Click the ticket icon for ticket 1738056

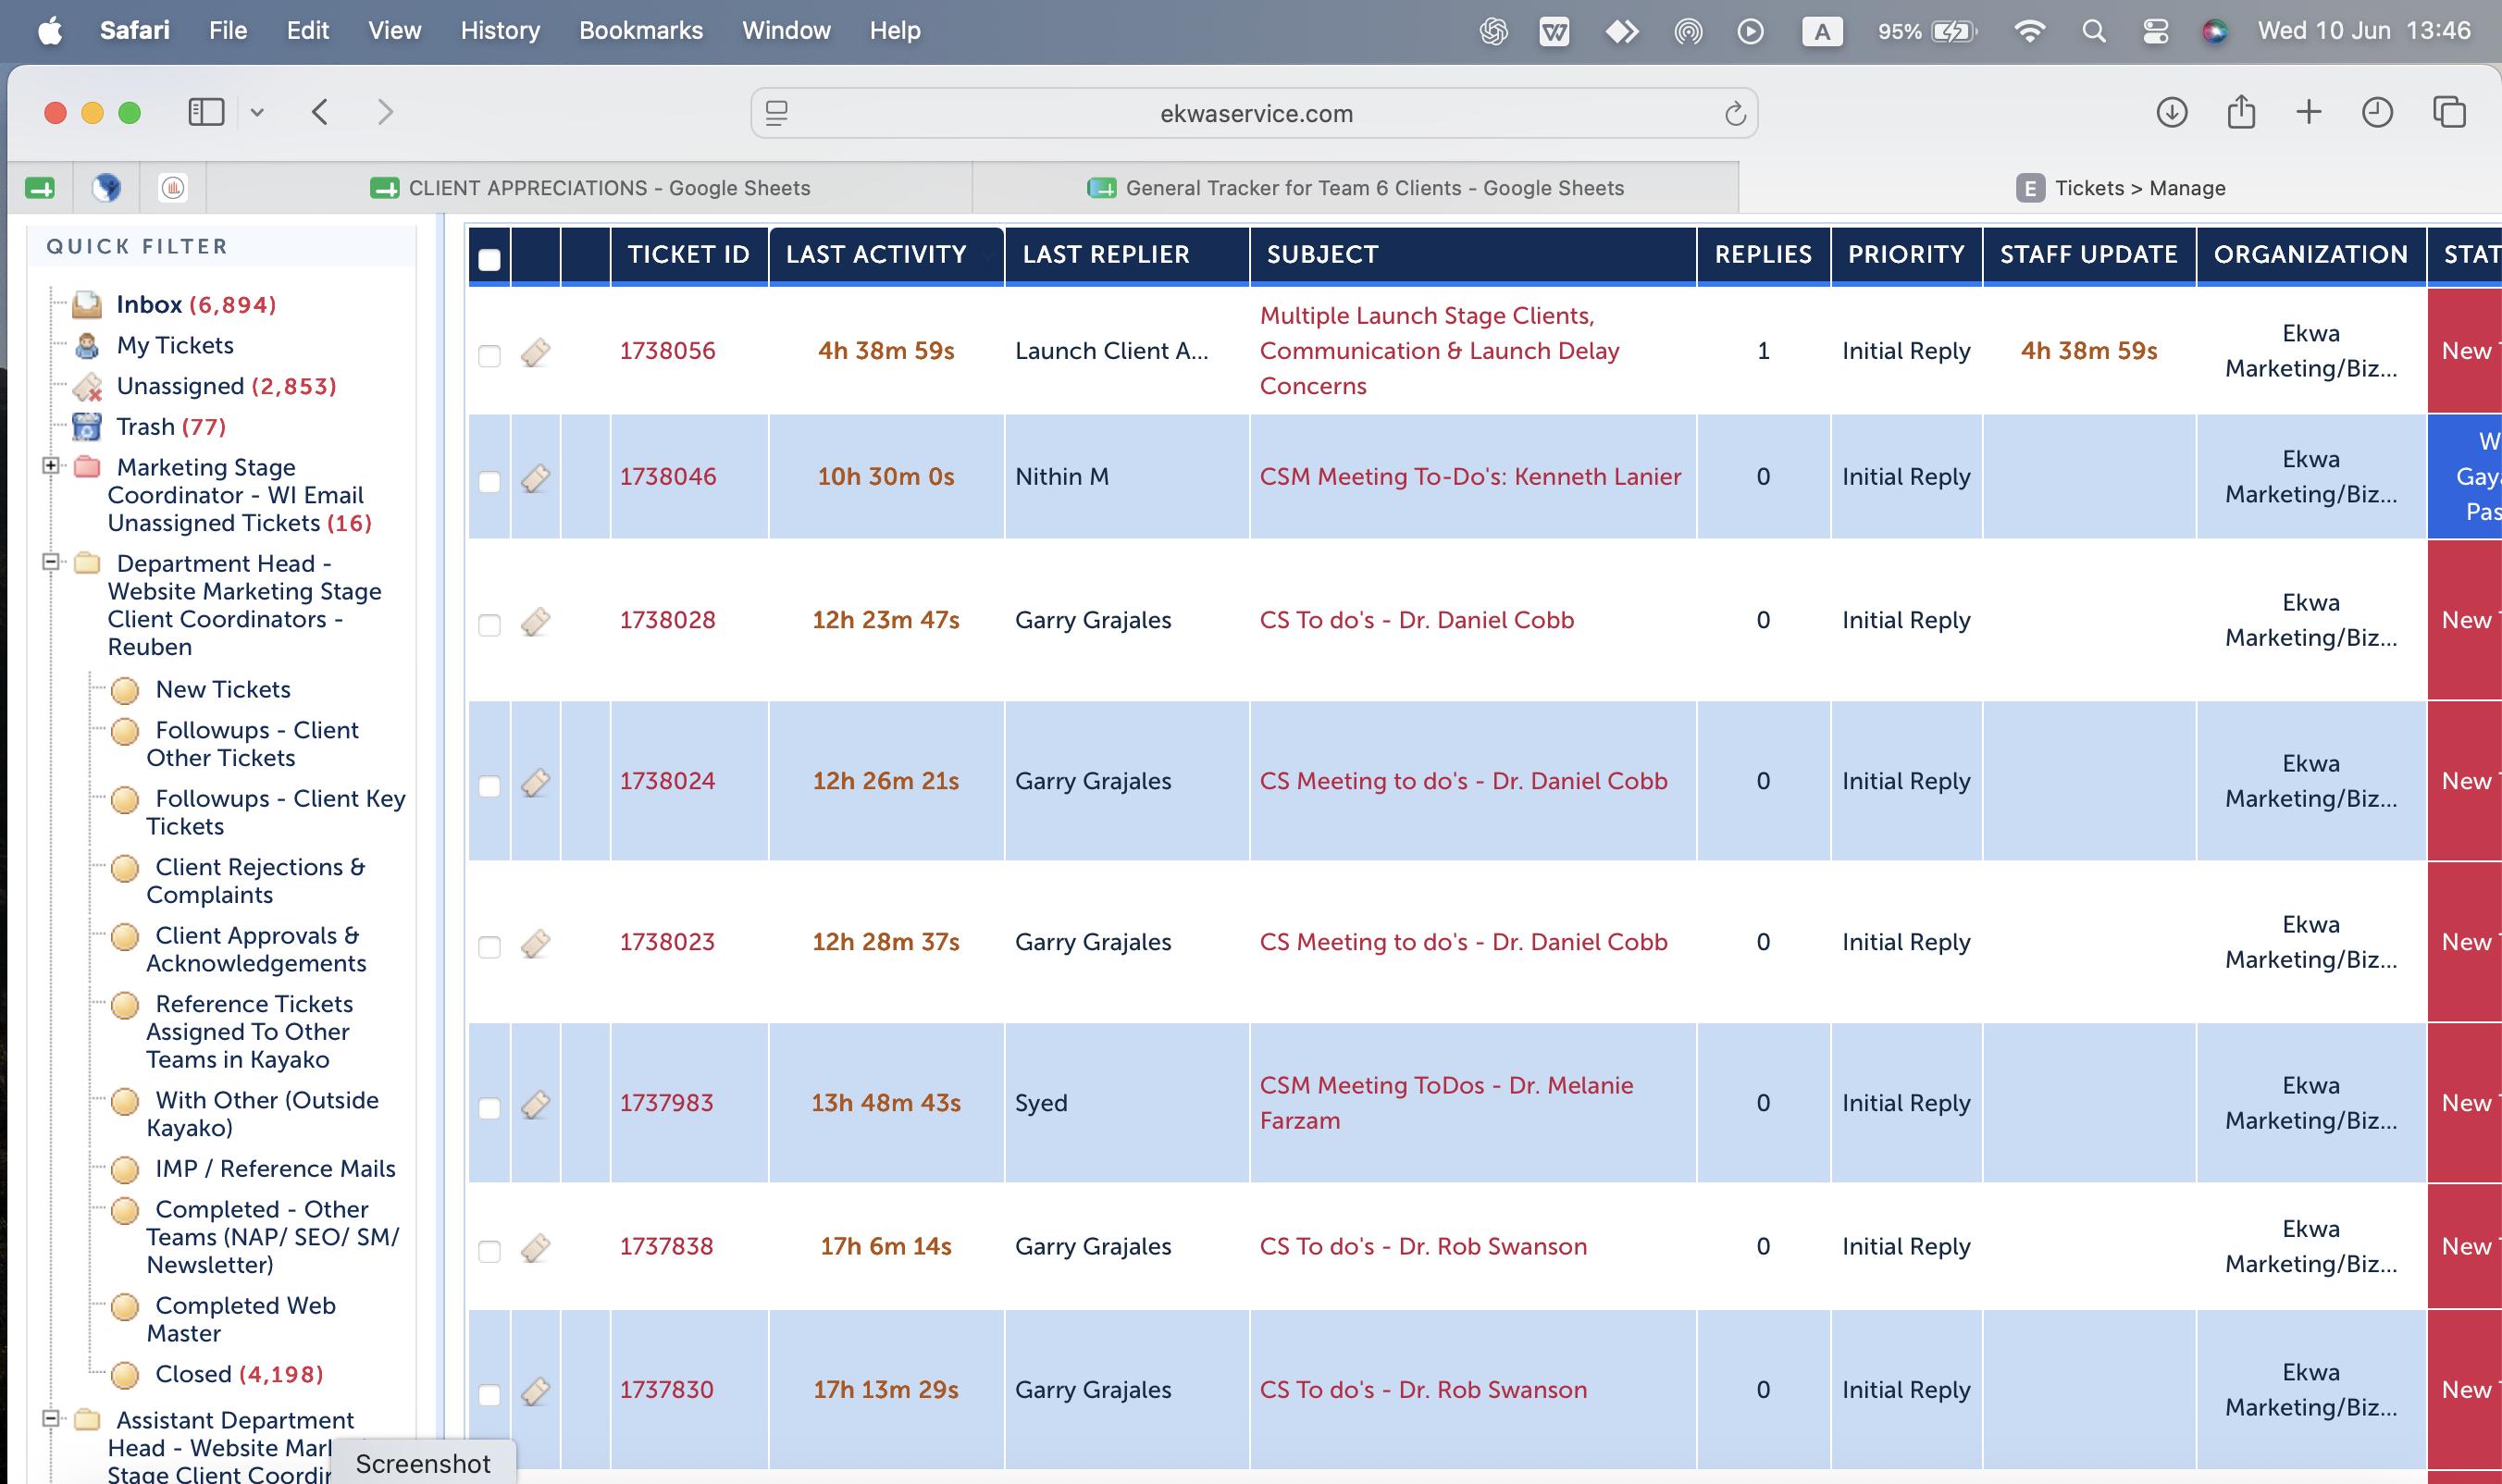point(536,352)
